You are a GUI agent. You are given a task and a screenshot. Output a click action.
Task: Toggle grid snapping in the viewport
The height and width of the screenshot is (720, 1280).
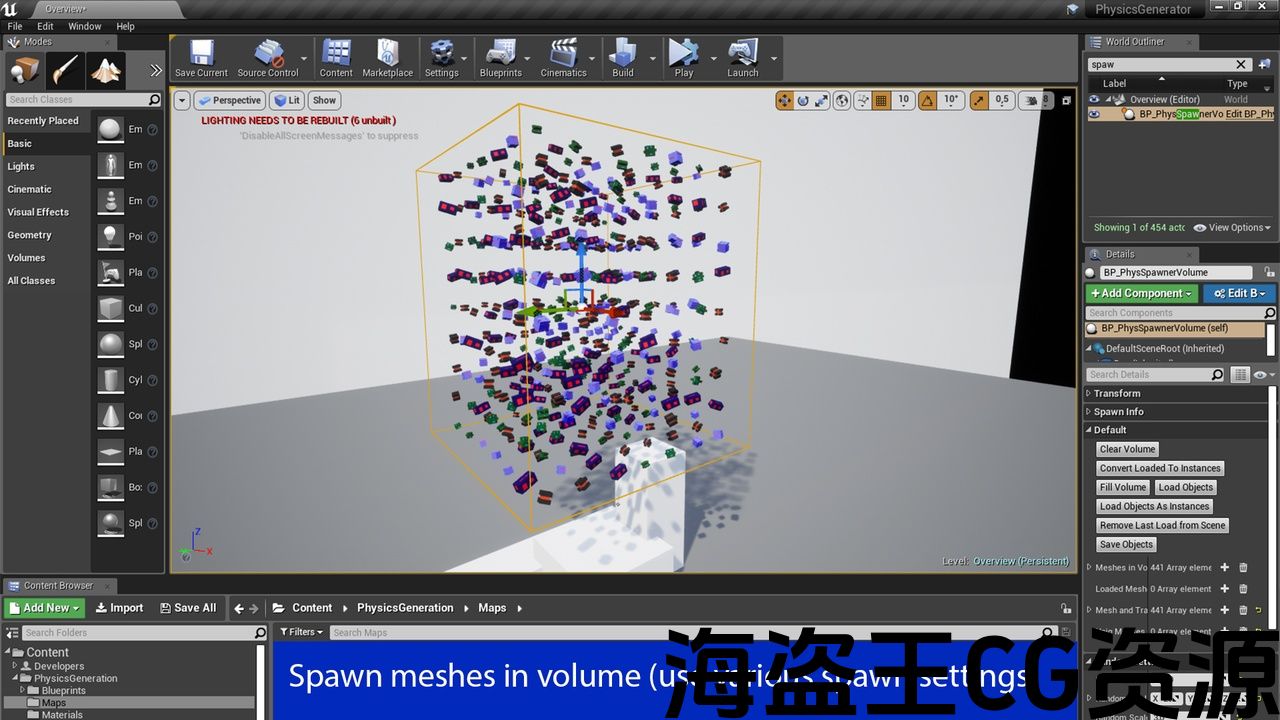coord(881,100)
